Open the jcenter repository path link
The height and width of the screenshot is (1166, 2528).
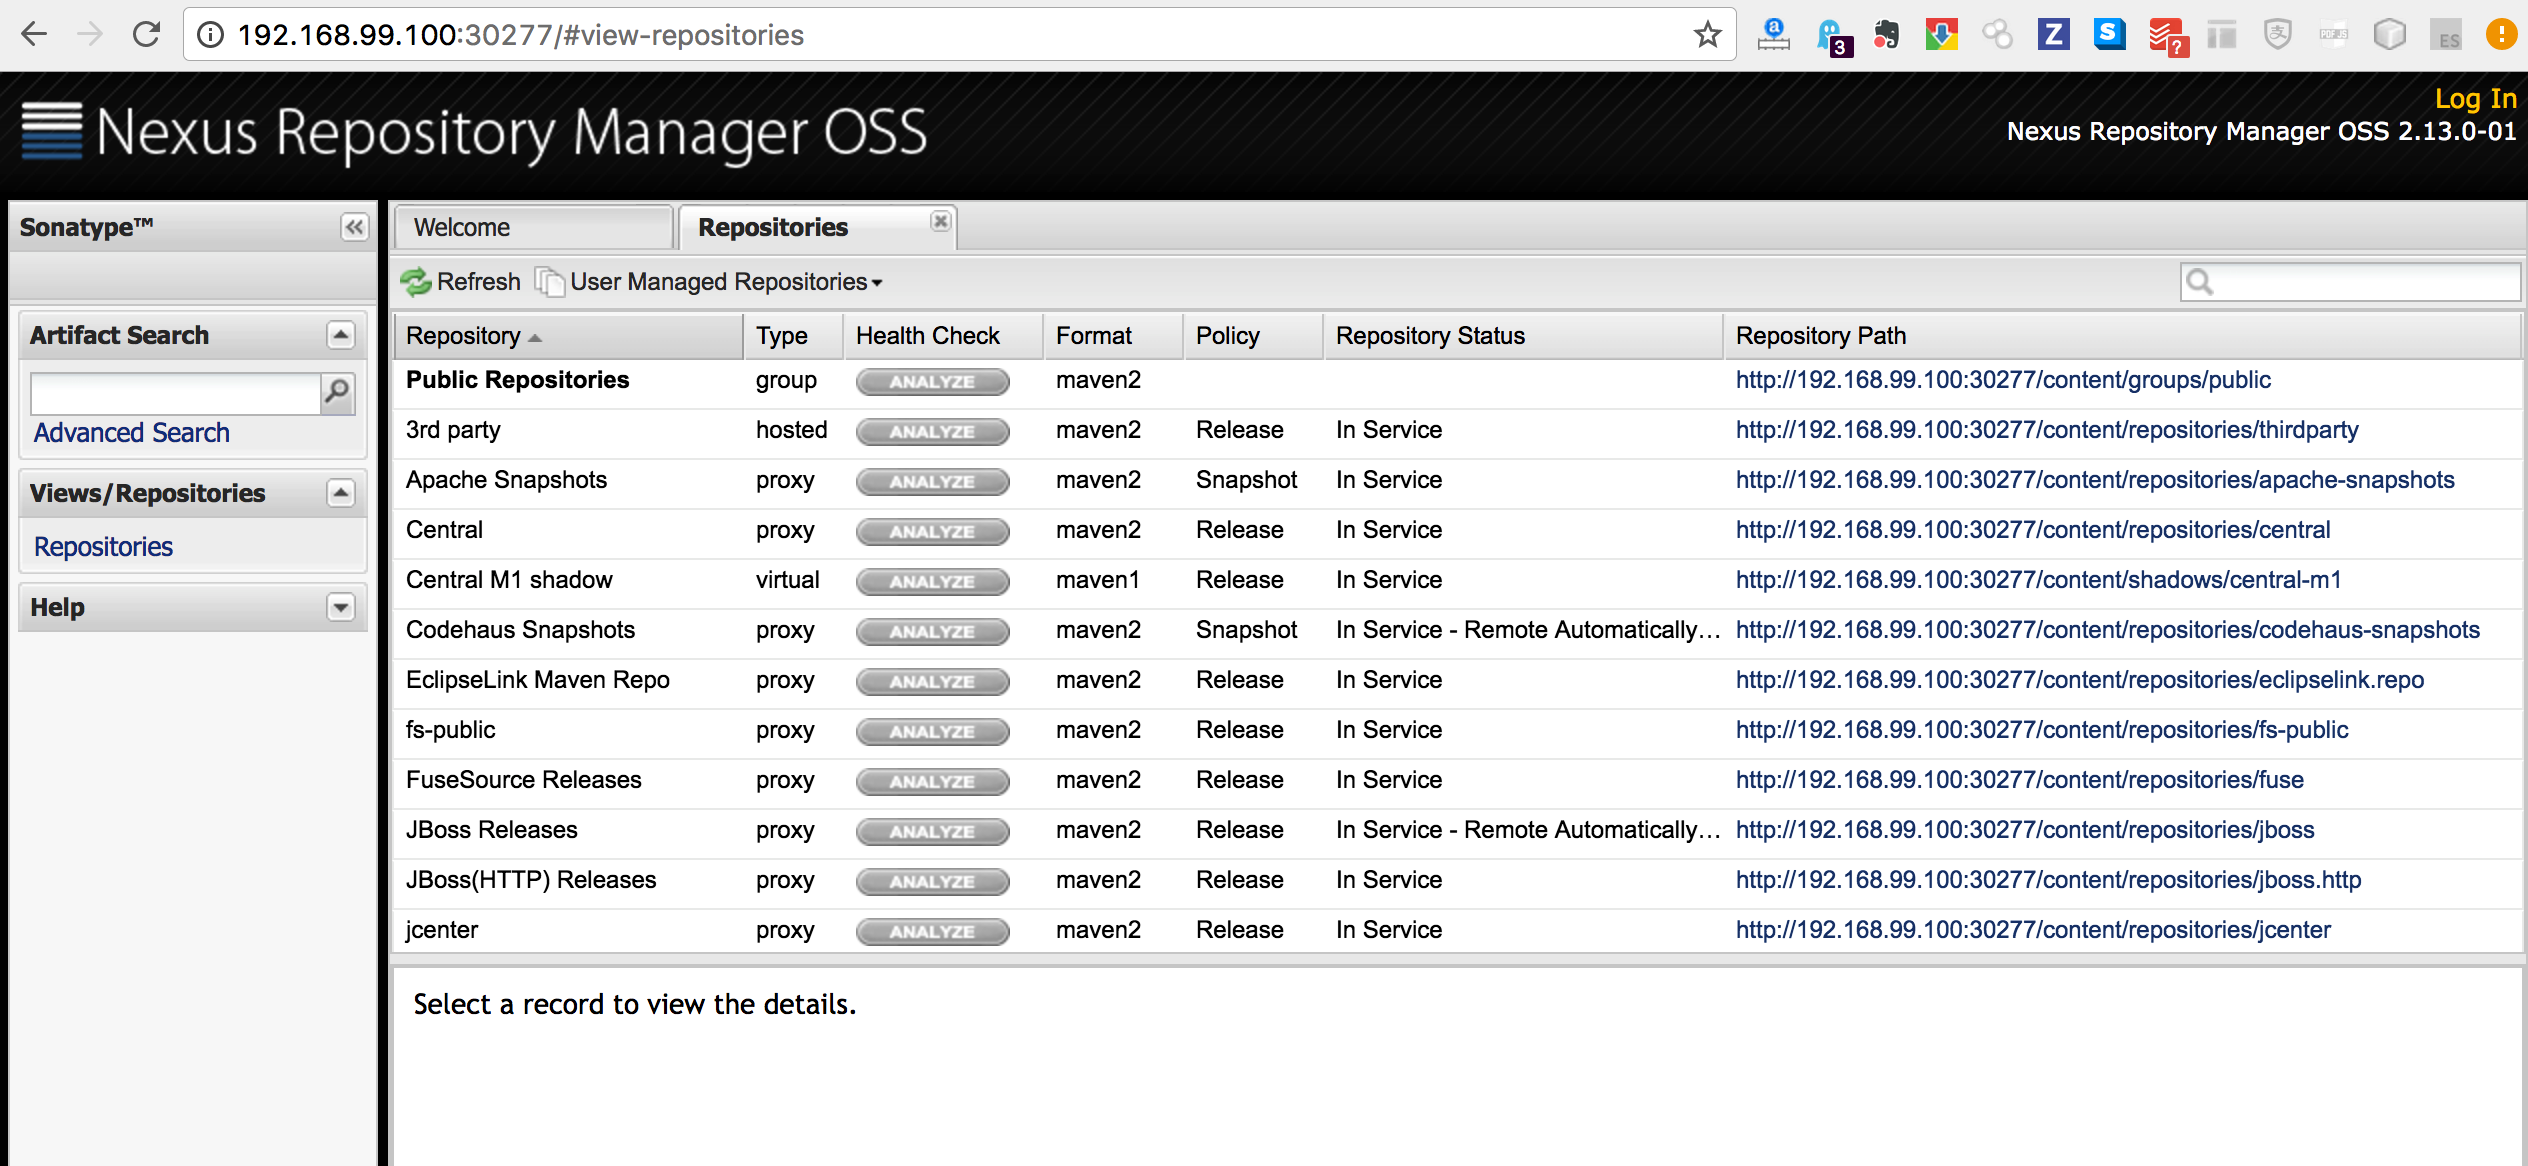2032,930
